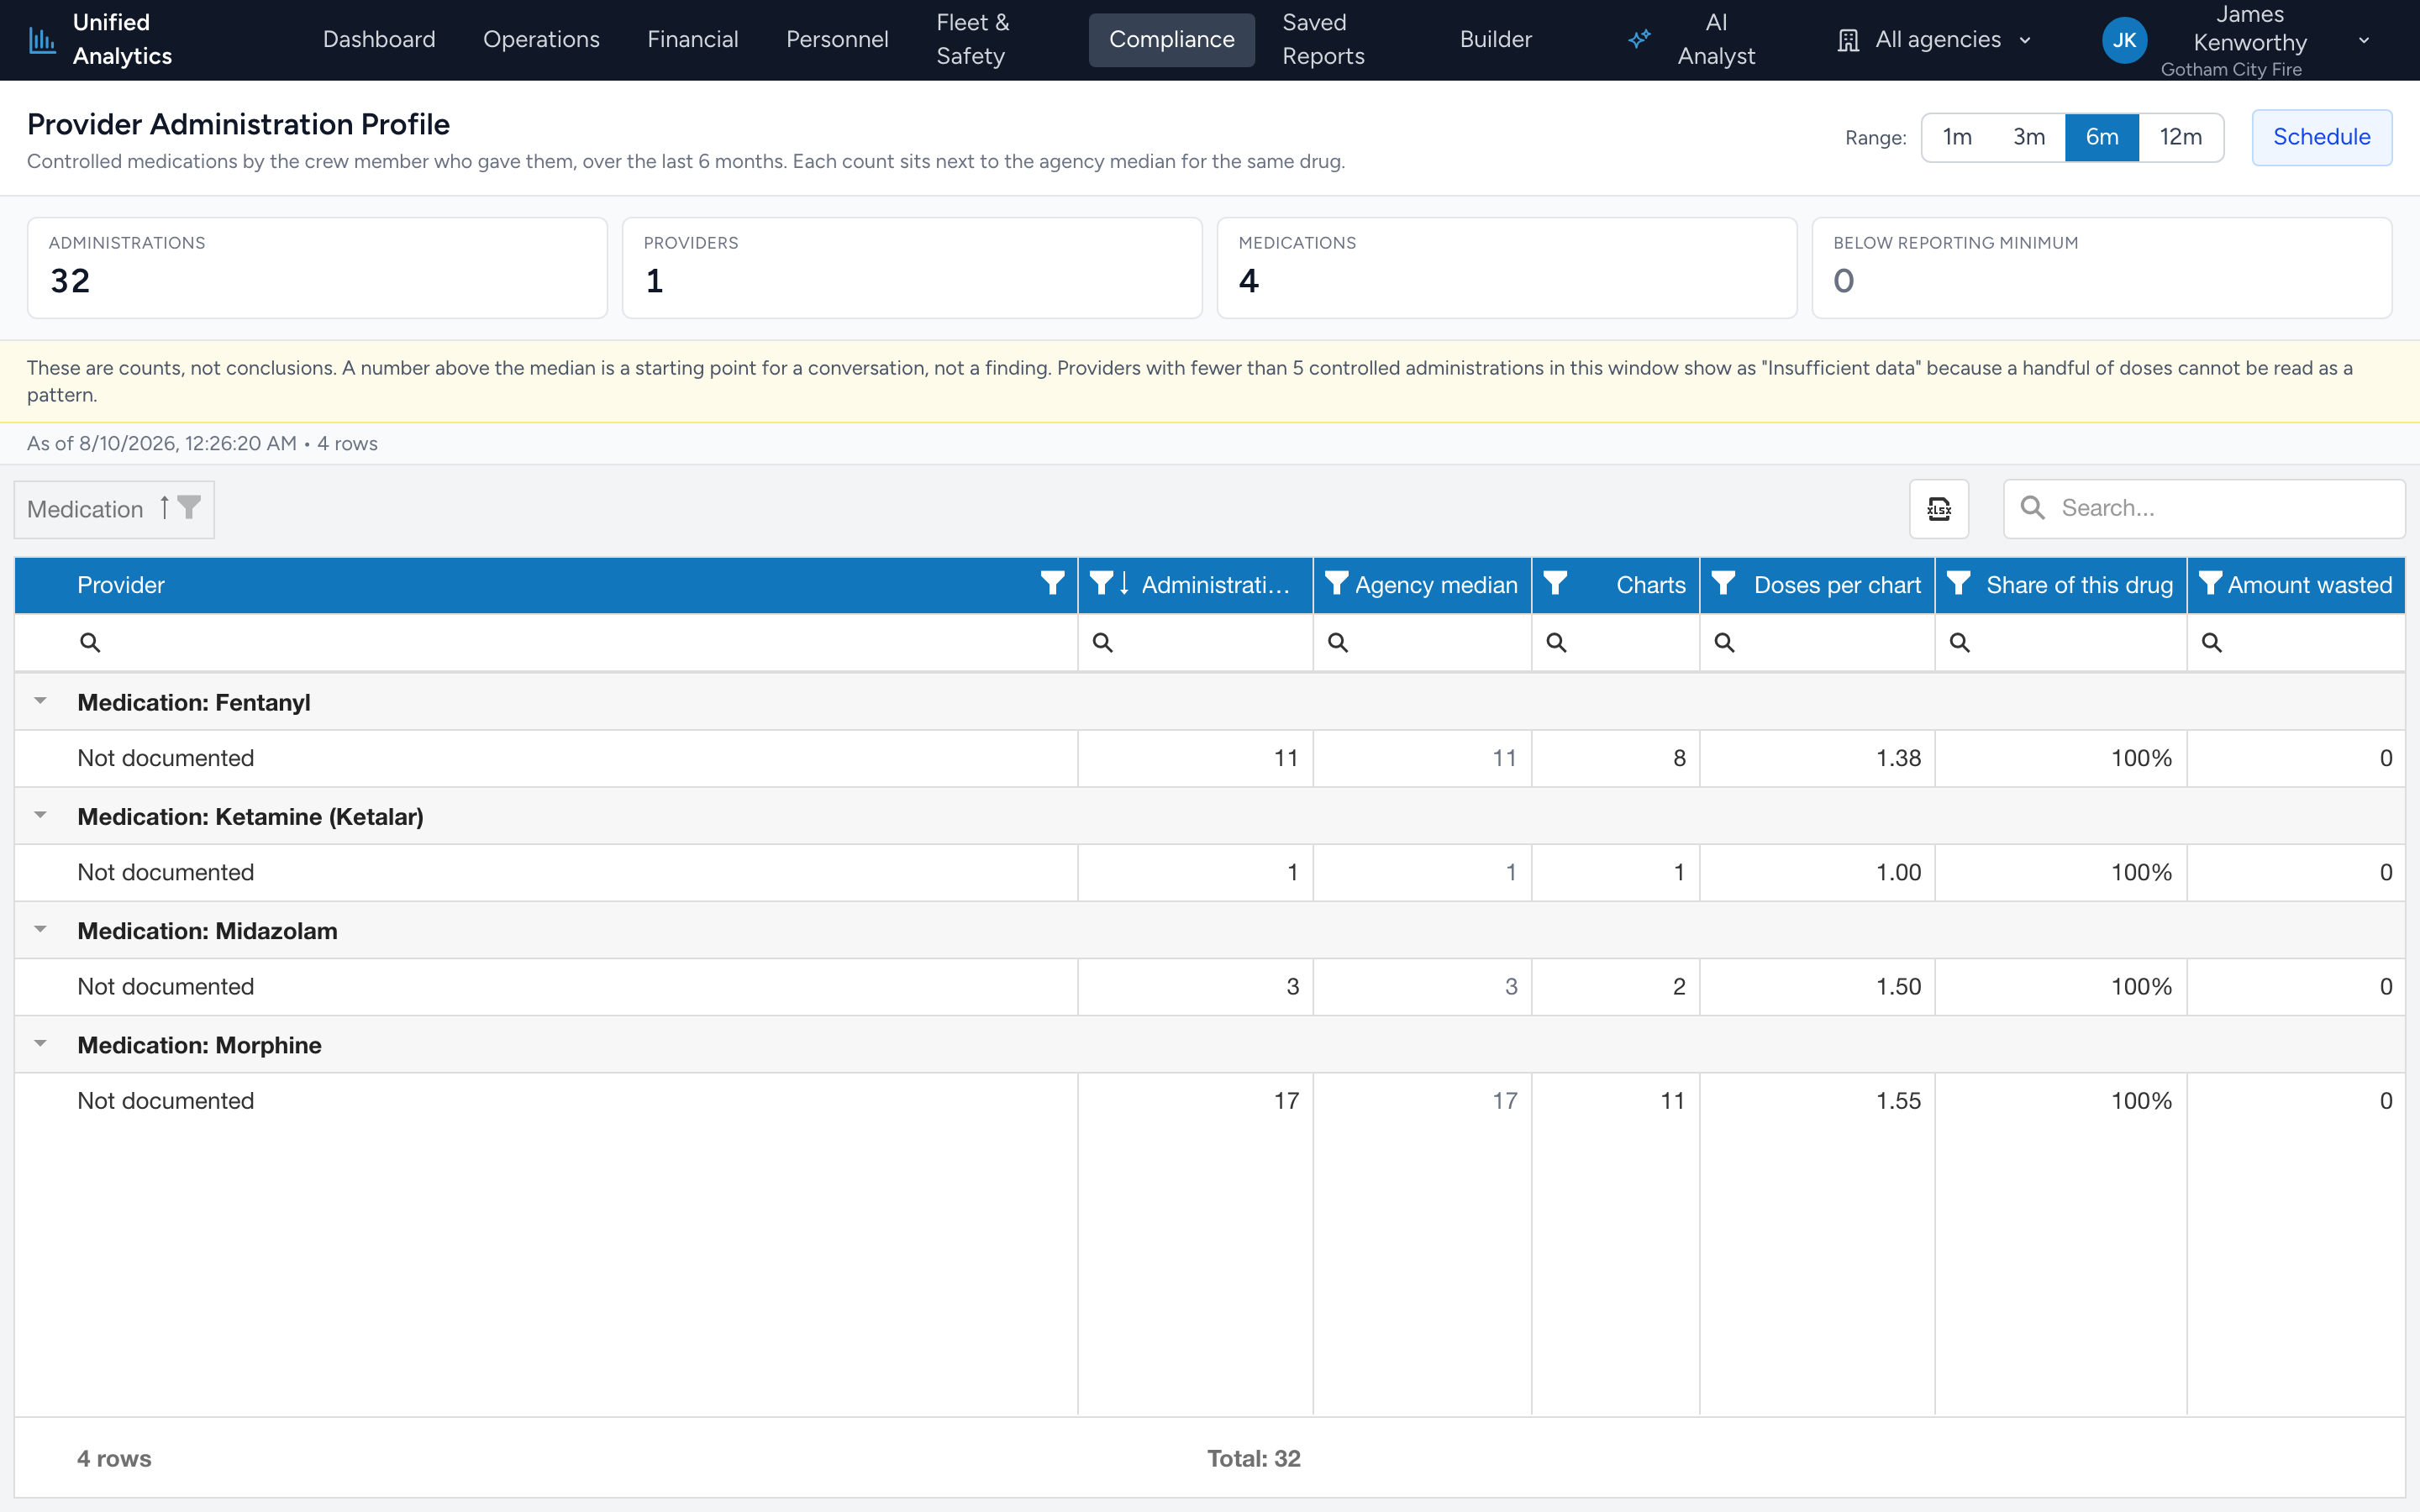The height and width of the screenshot is (1512, 2420).
Task: Click the 1.55 doses per chart value
Action: [x=1898, y=1100]
